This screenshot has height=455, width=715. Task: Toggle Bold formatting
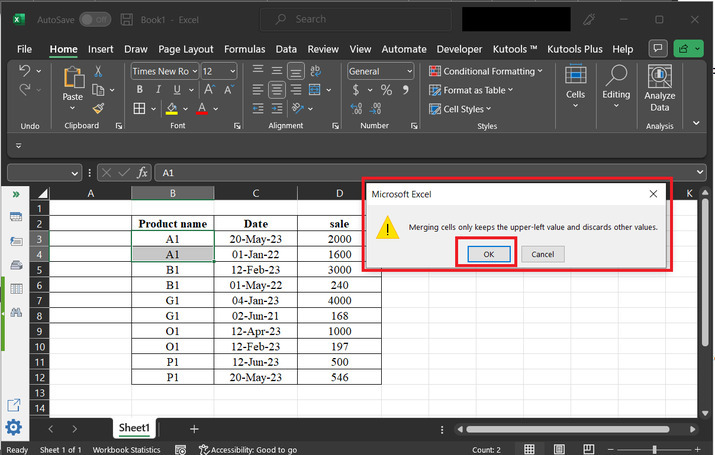[x=139, y=90]
